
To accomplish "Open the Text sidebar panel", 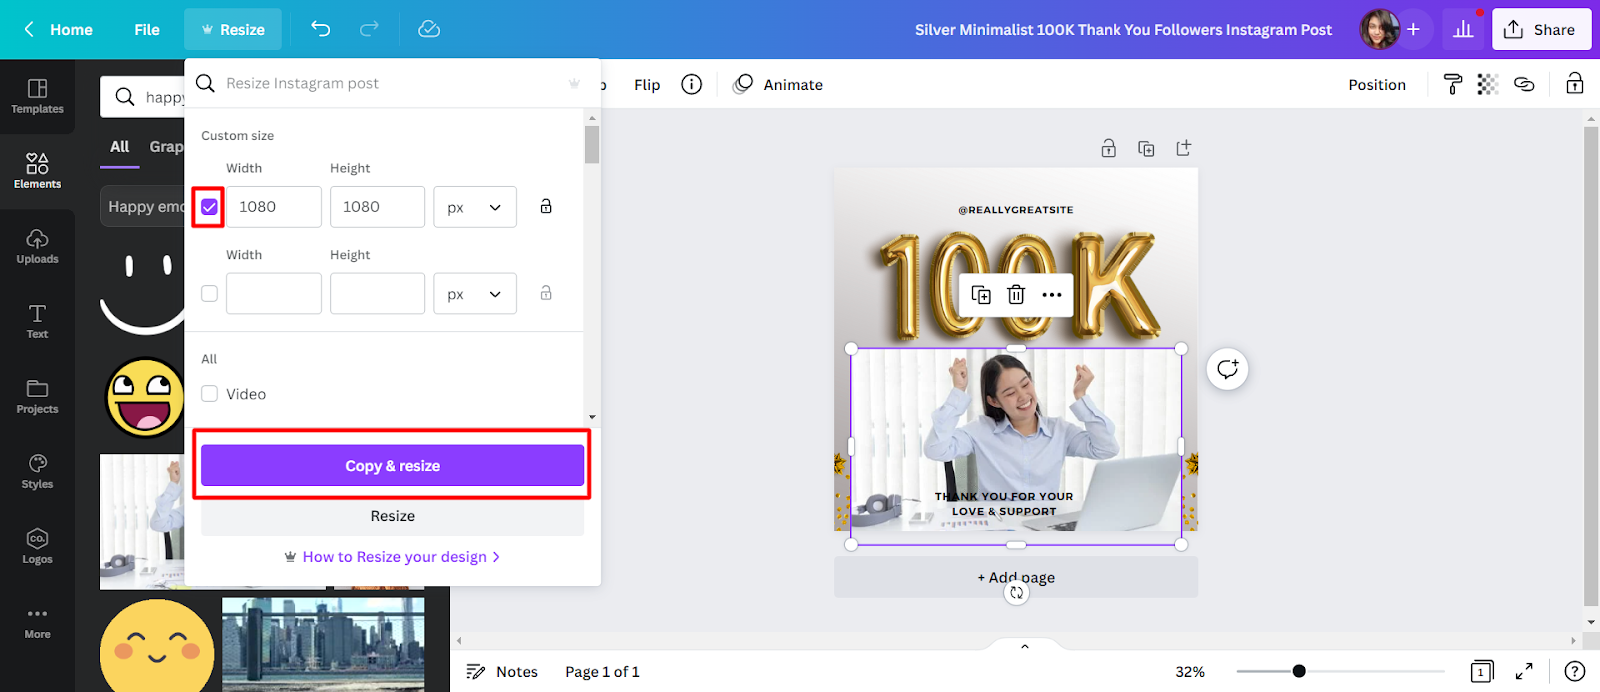I will point(37,321).
